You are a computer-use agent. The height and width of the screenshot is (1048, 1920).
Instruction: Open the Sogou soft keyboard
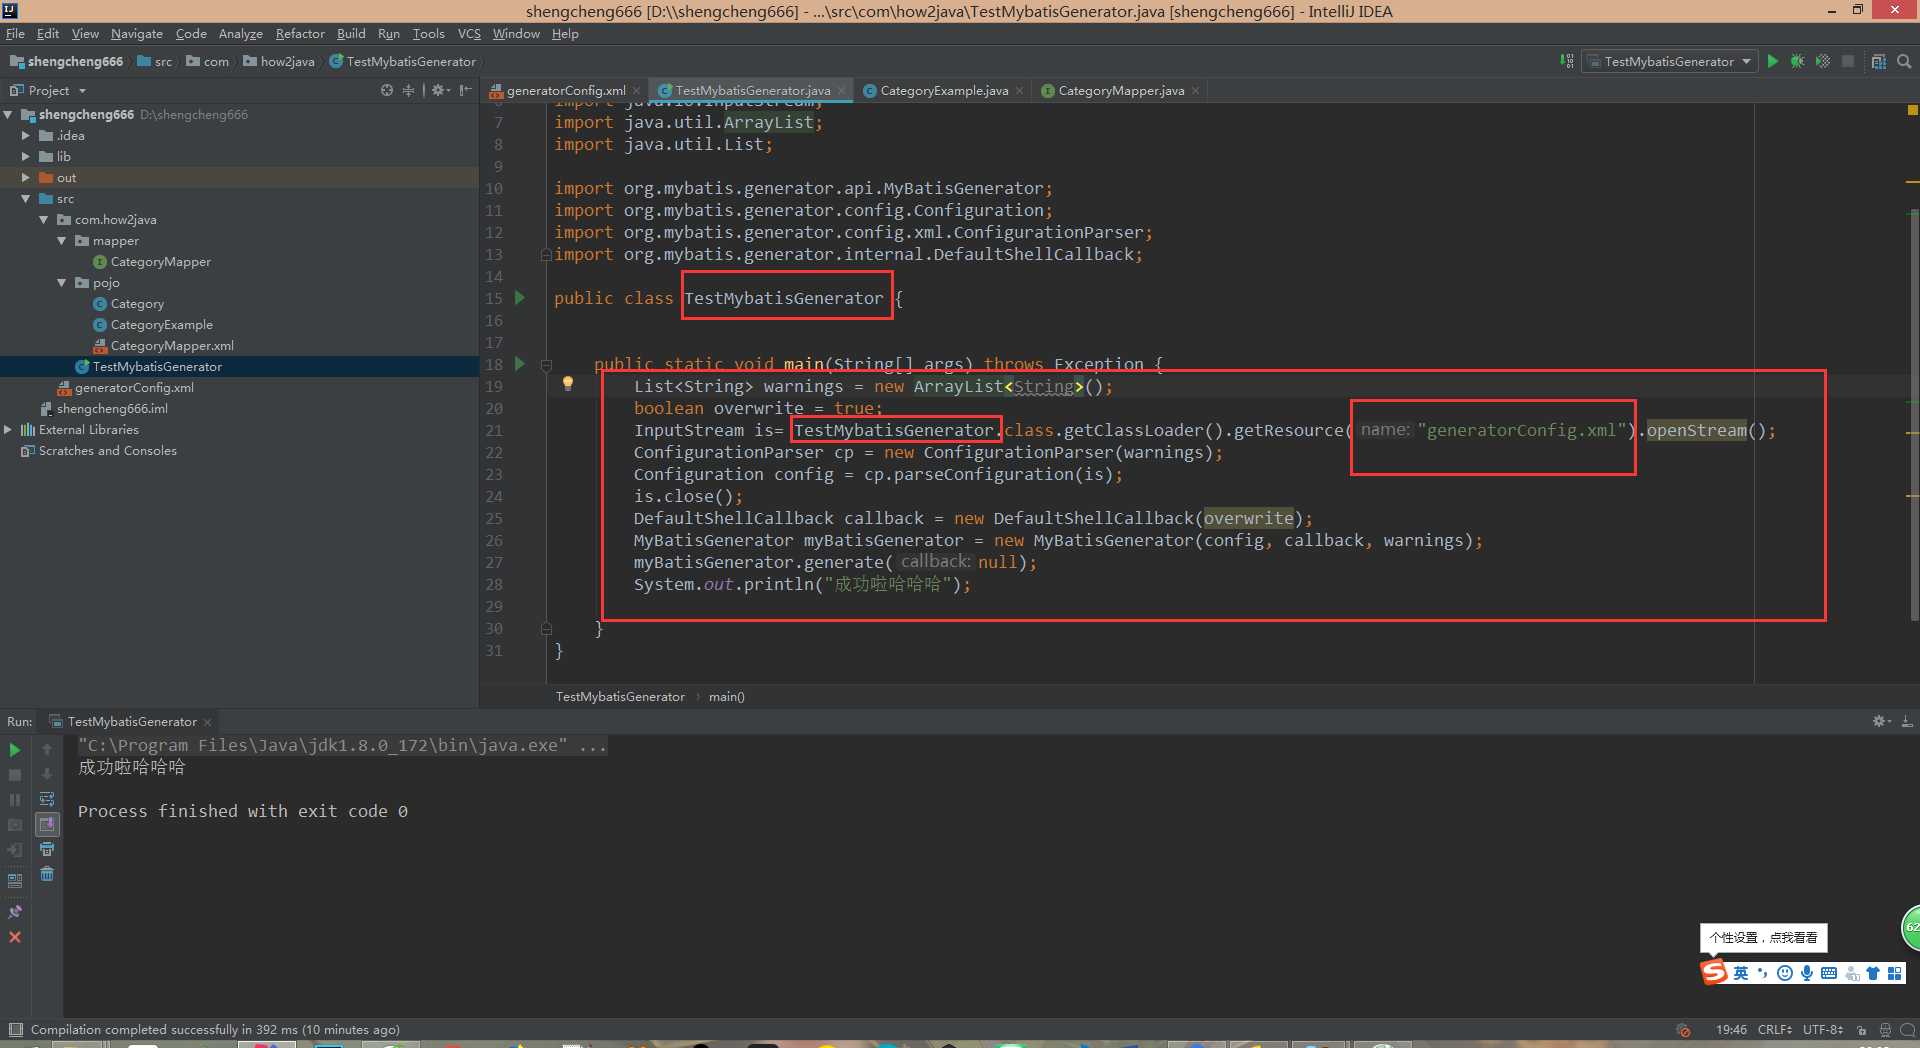[1829, 973]
